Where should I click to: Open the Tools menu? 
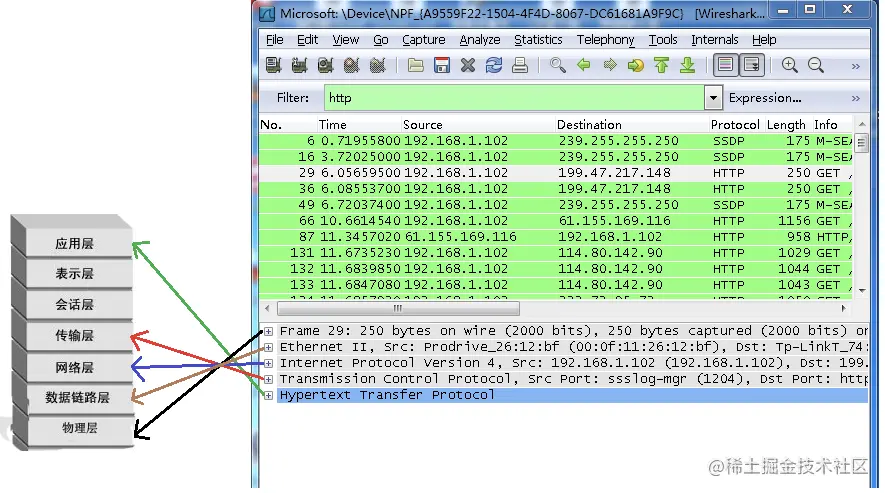[663, 40]
